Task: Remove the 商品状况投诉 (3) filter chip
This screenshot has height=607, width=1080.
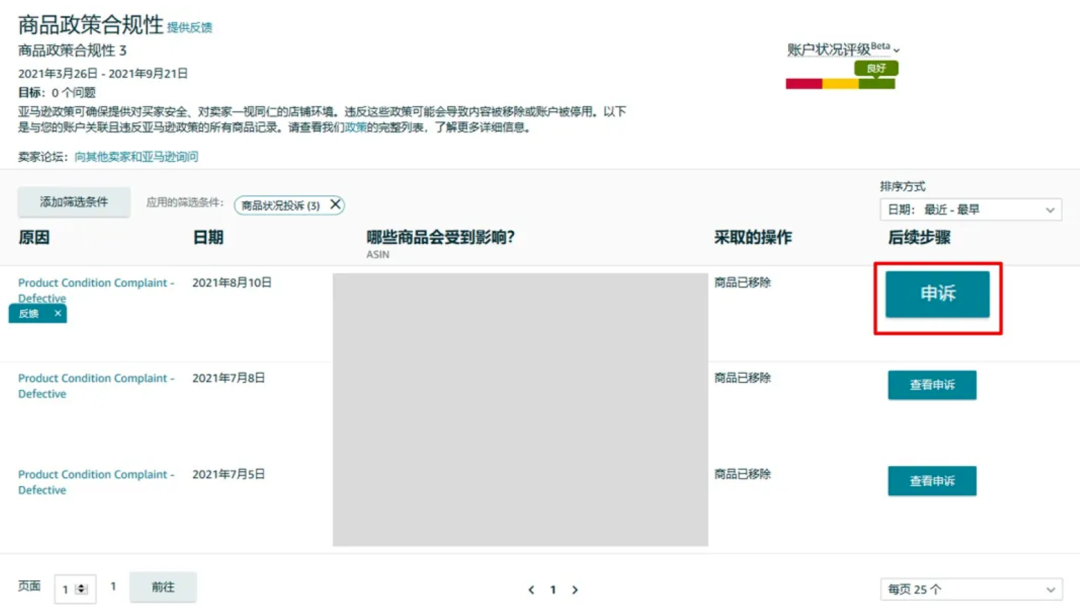Action: coord(336,205)
